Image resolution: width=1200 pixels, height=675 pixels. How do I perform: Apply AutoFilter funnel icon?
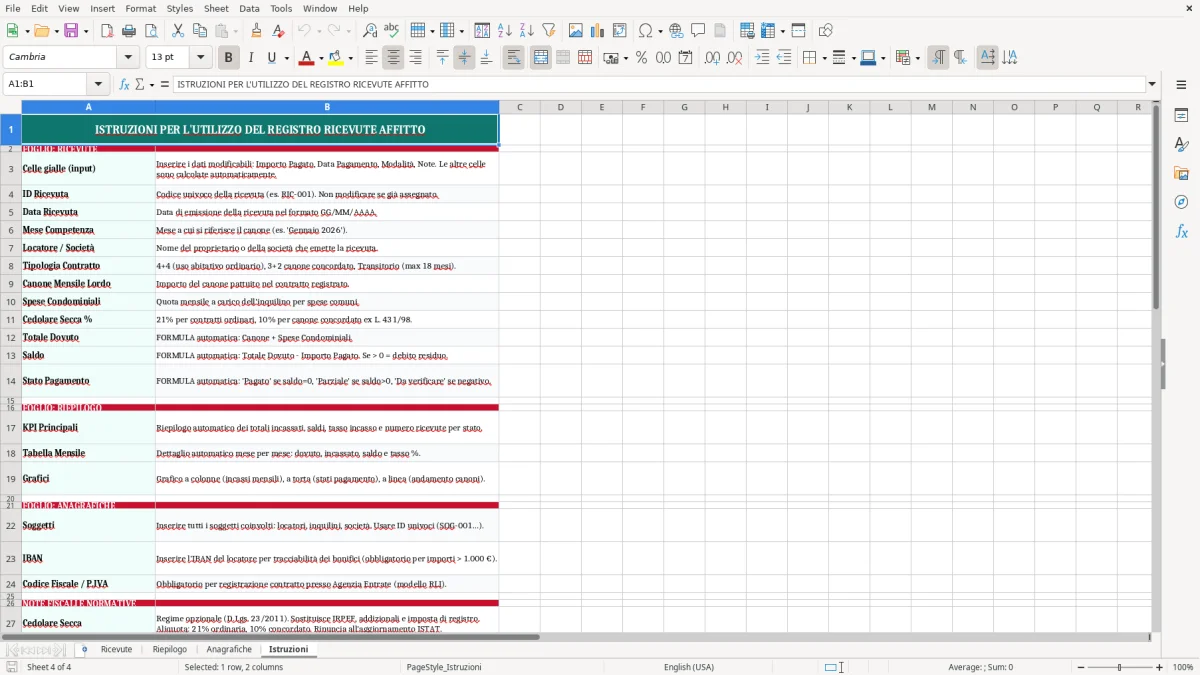(548, 31)
